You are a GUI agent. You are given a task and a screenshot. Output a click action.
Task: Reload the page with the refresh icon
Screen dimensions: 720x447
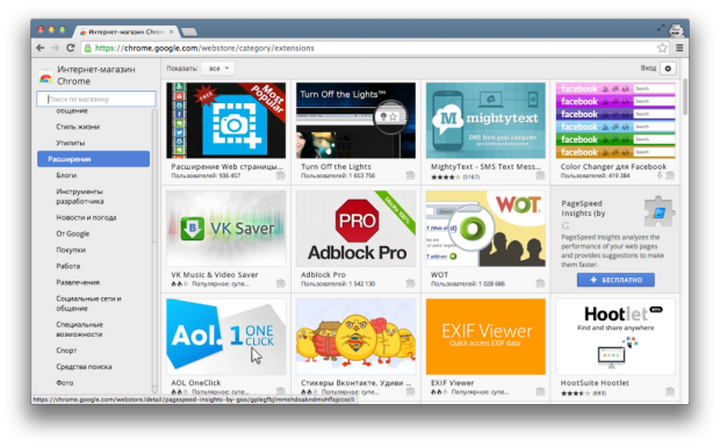click(x=70, y=48)
